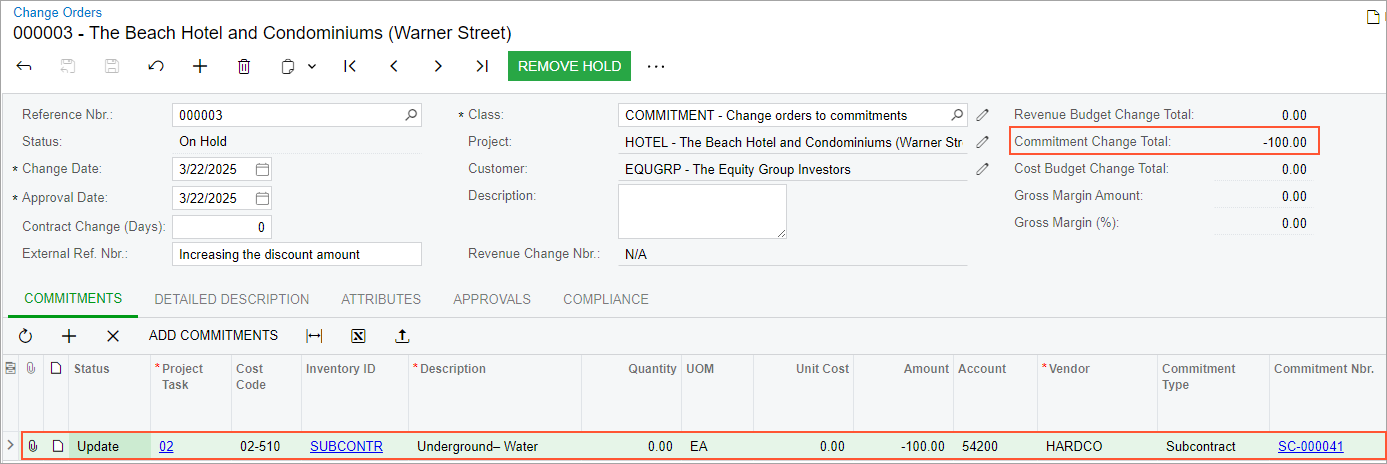Open the Approval Date calendar picker
Viewport: 1387px width, 464px height.
coord(262,198)
